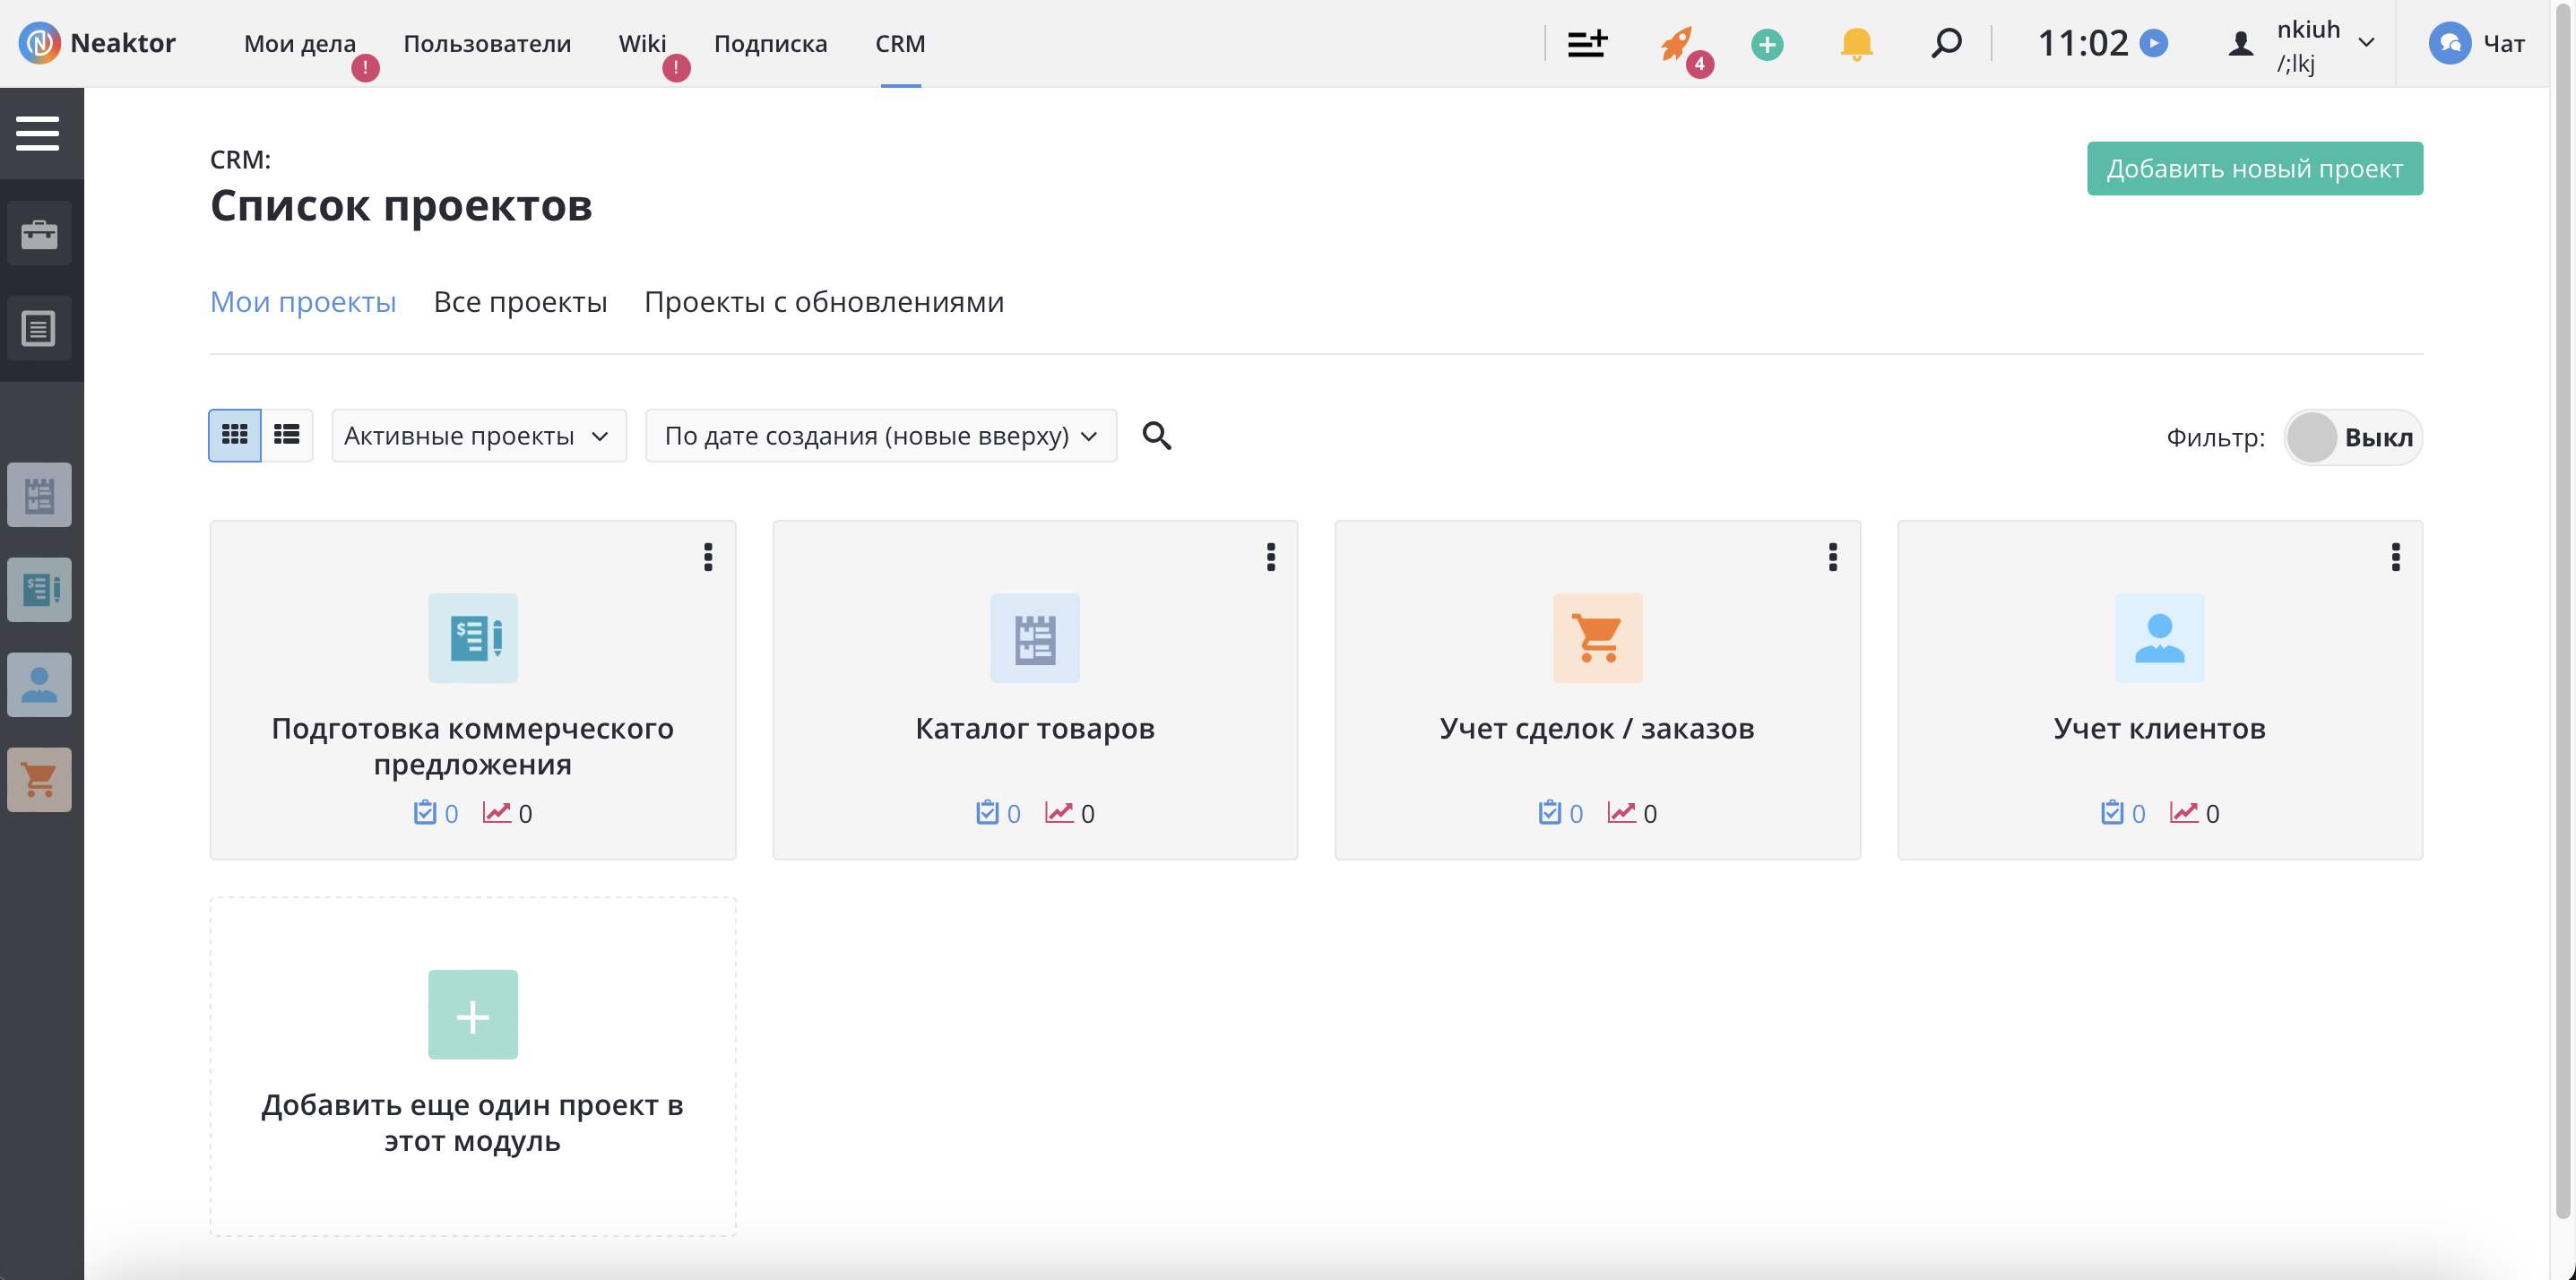Open the three-dot menu on Каталог товаров card
Screen dimensions: 2576x1280
(1271, 557)
